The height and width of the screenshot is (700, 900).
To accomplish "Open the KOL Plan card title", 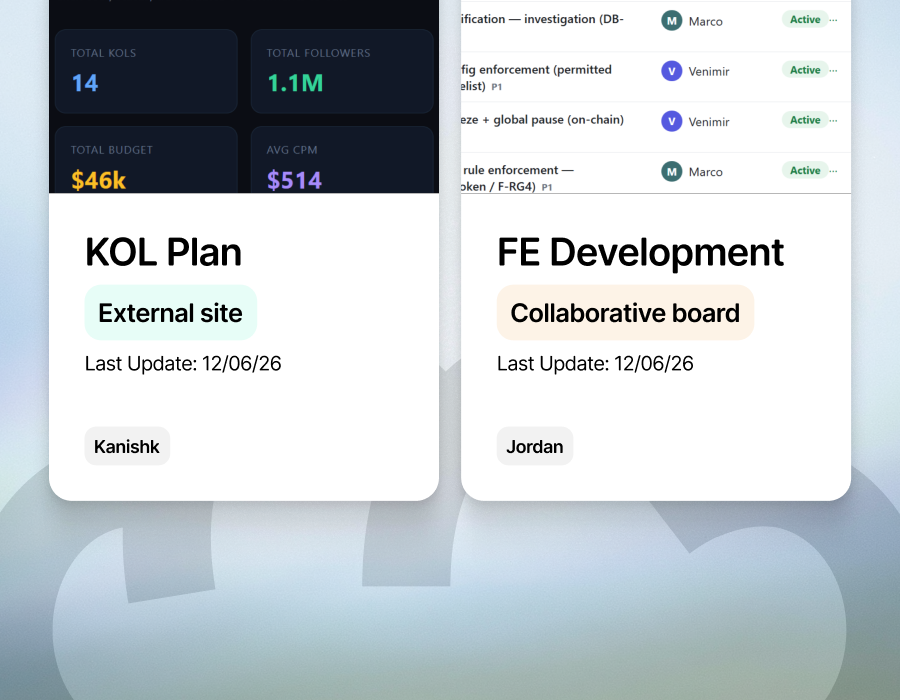I will pyautogui.click(x=163, y=252).
